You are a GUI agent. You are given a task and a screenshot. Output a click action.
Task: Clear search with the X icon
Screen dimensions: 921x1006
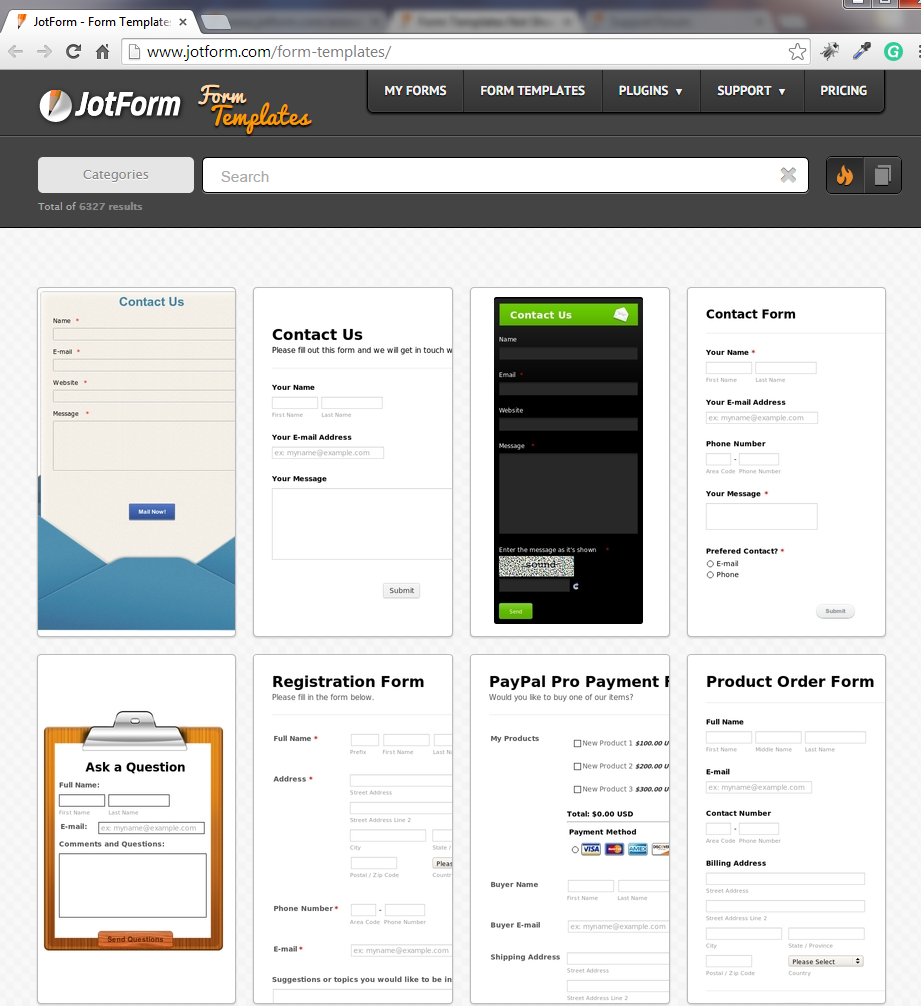point(788,175)
